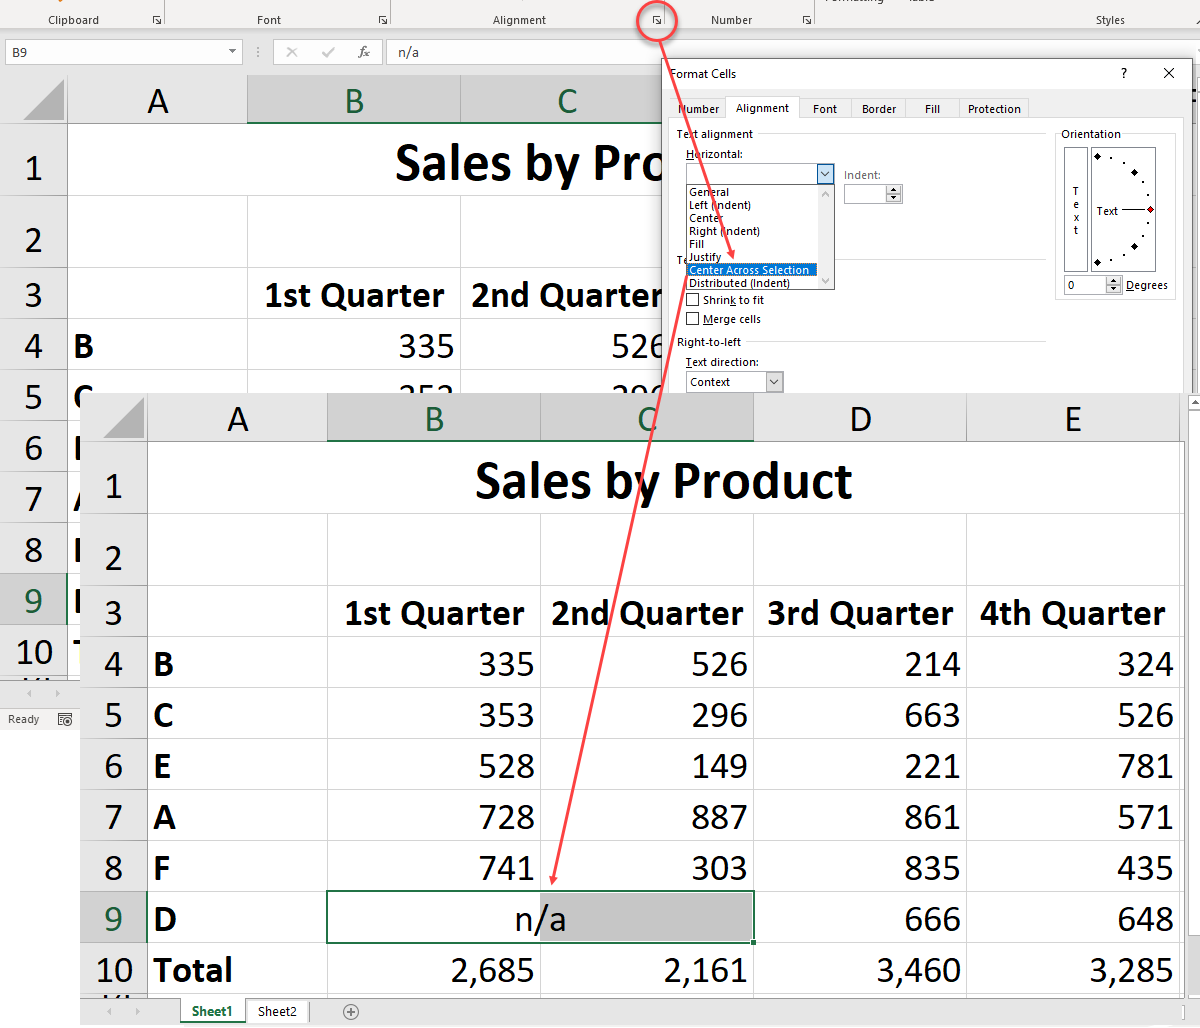1200x1028 pixels.
Task: Toggle the Horizontal alignment dropdown arrow
Action: pos(825,174)
